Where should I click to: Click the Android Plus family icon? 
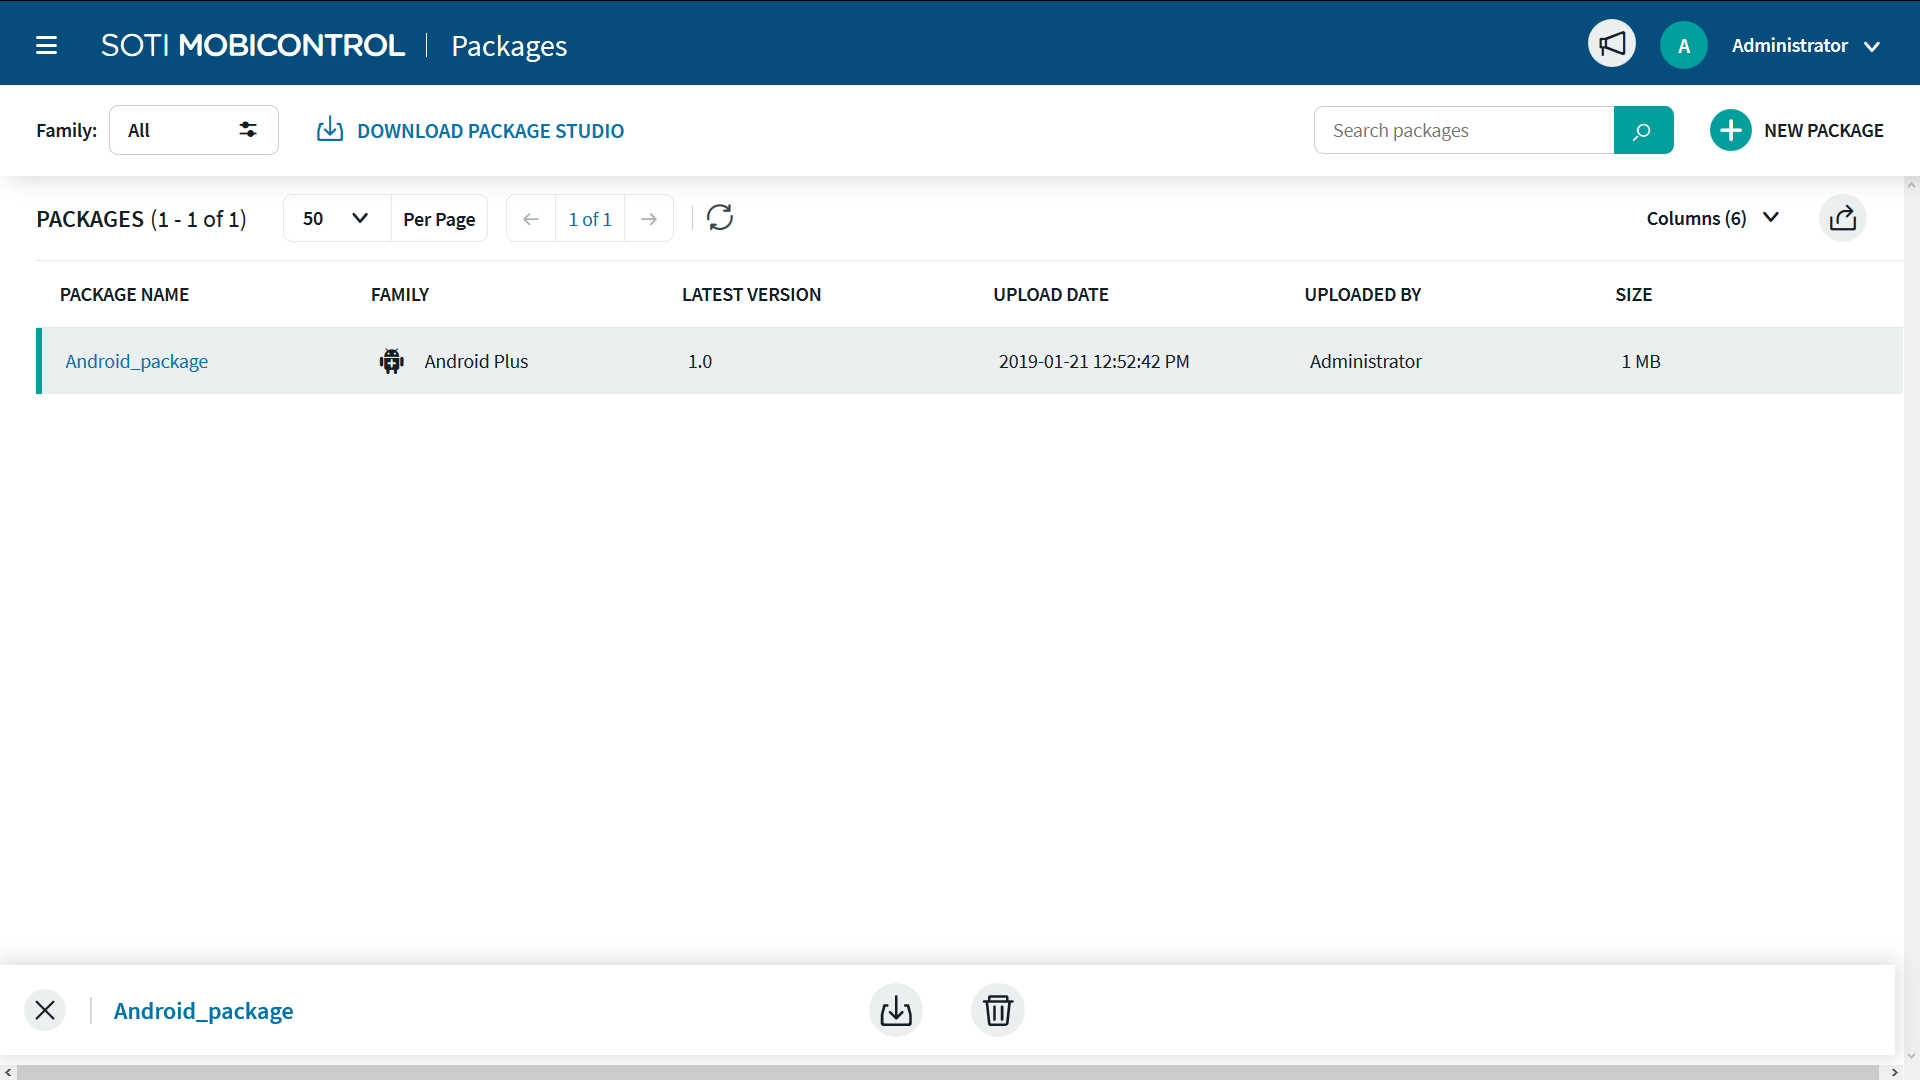[x=391, y=361]
